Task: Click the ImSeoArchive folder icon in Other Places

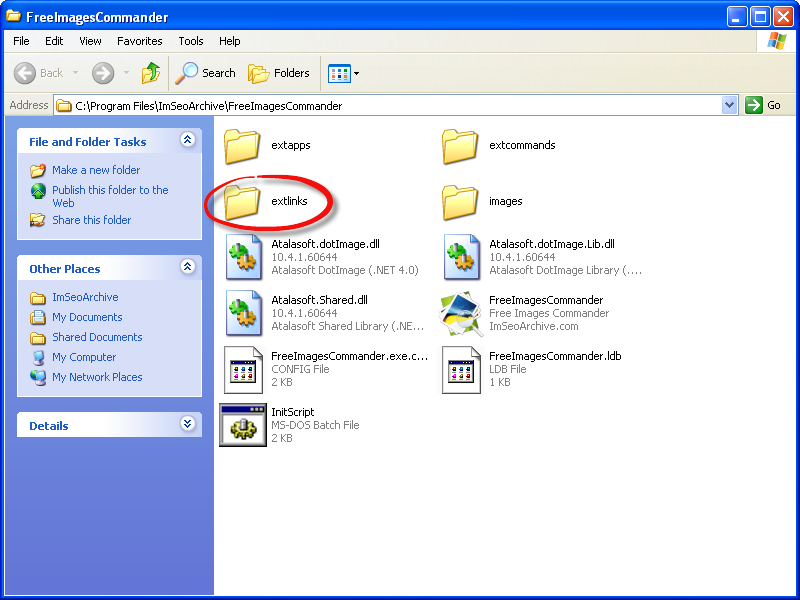Action: coord(38,297)
